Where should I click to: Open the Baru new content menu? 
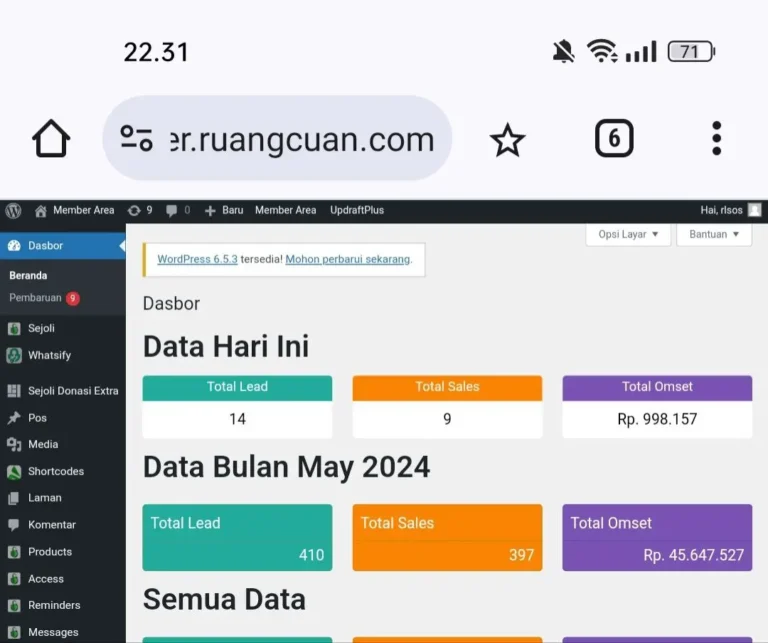pyautogui.click(x=224, y=210)
